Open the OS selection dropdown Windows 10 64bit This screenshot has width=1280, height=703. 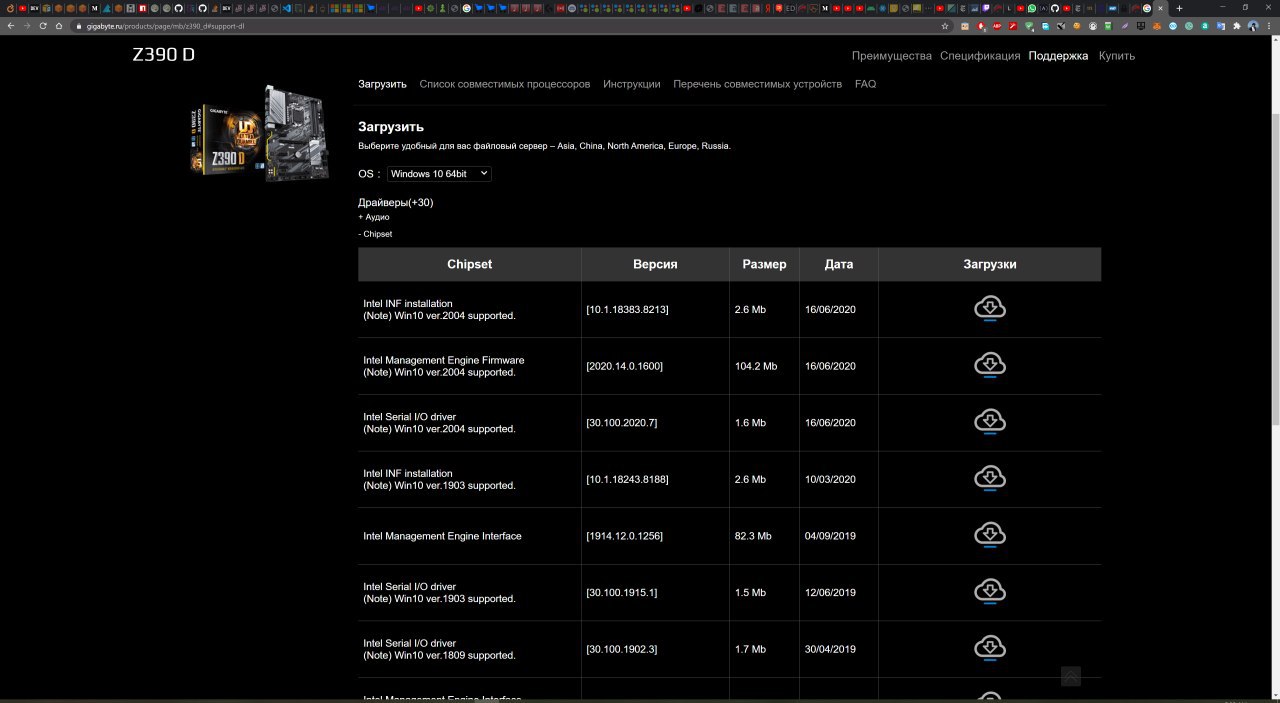pyautogui.click(x=439, y=173)
